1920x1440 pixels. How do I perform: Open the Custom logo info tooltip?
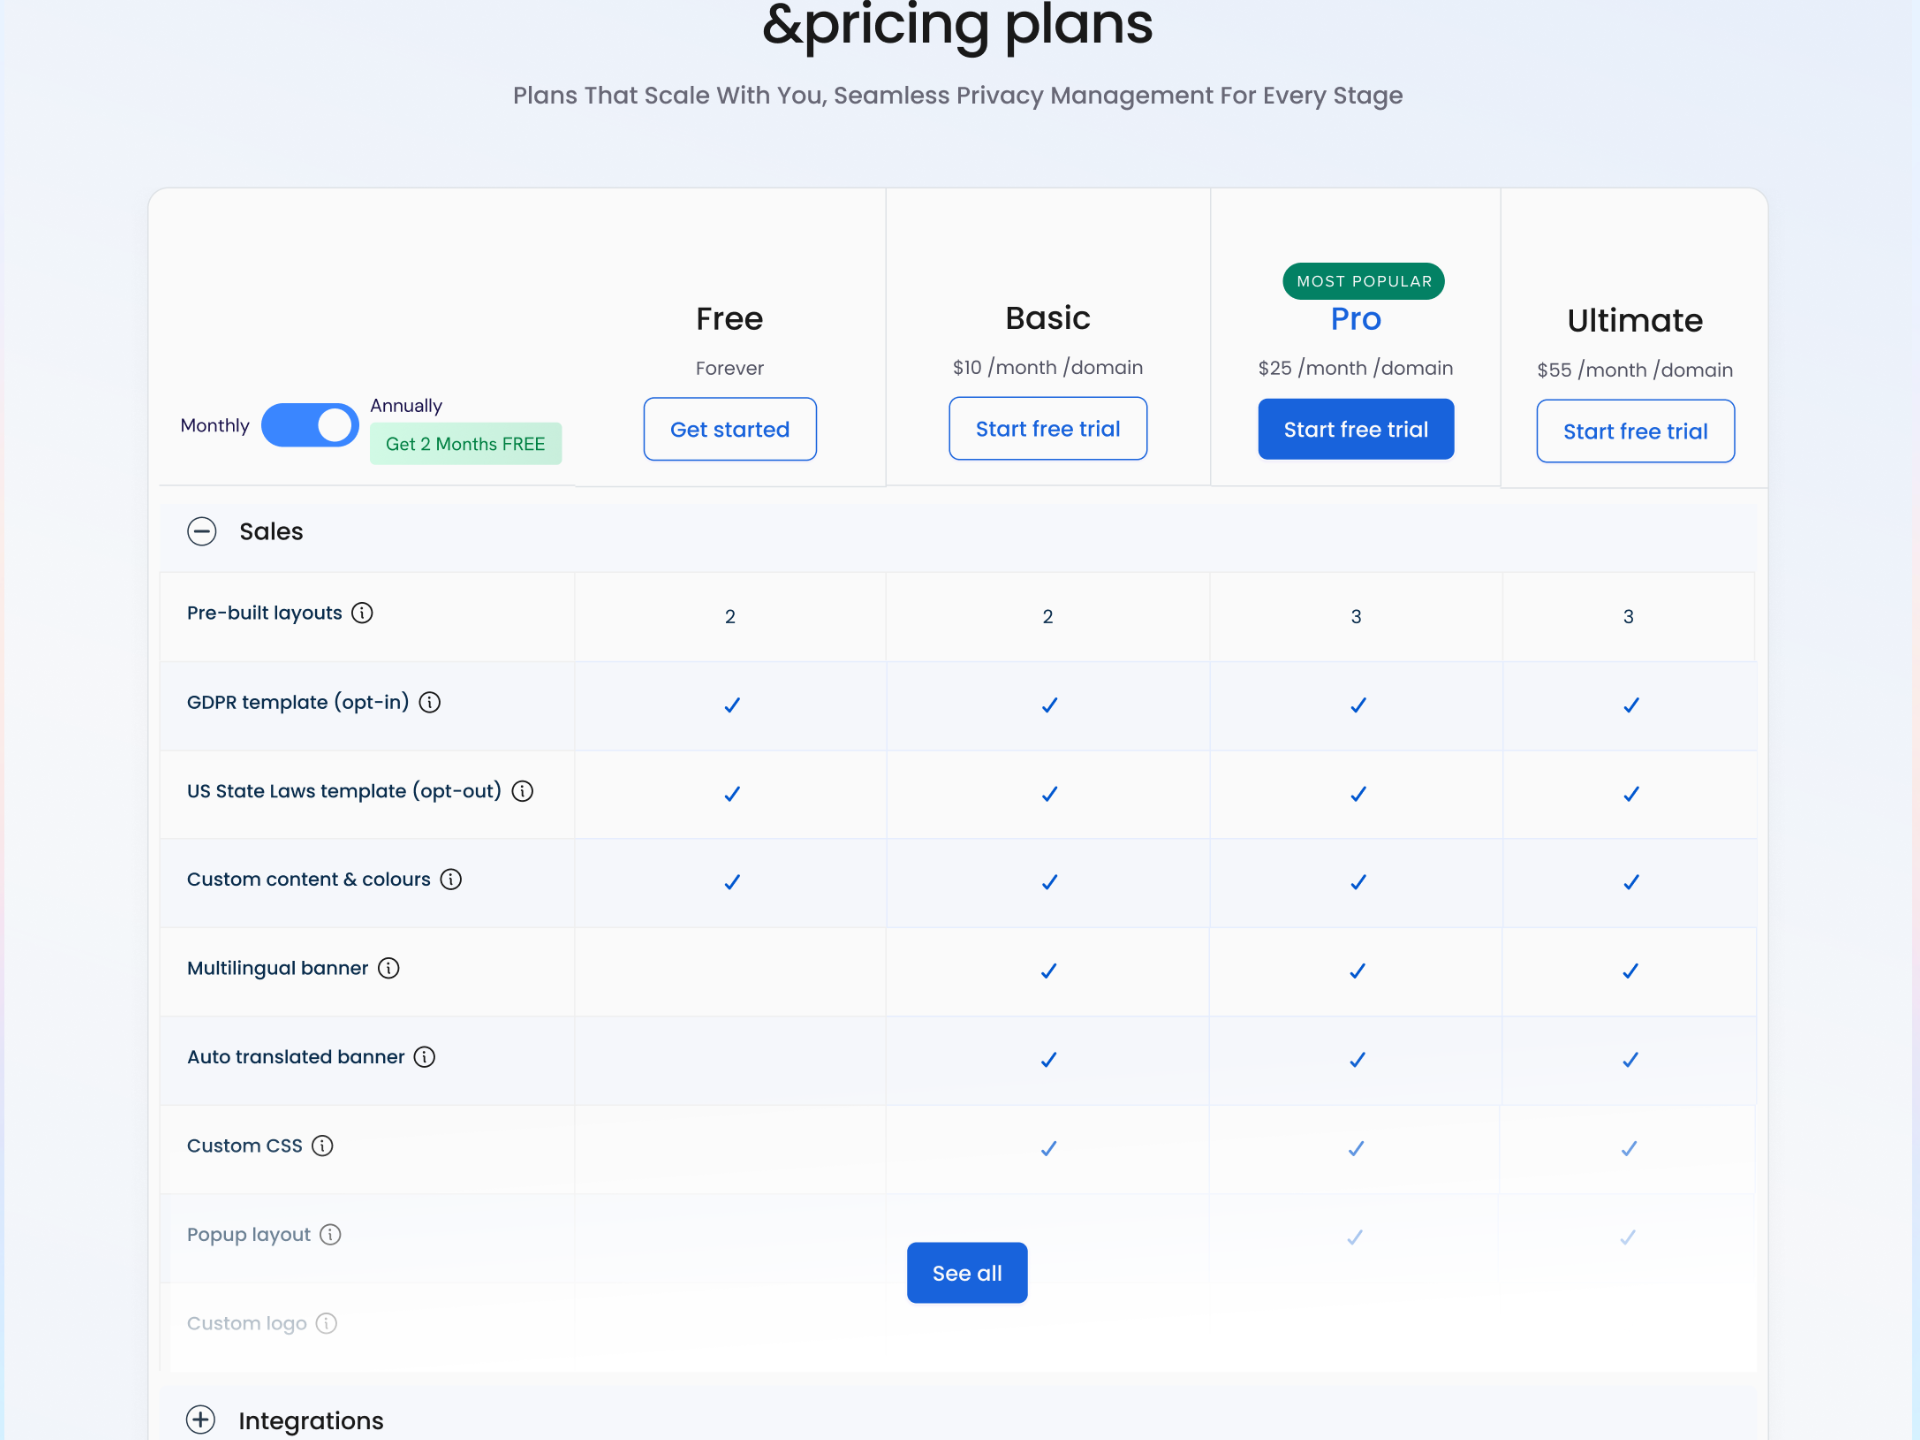[x=326, y=1323]
